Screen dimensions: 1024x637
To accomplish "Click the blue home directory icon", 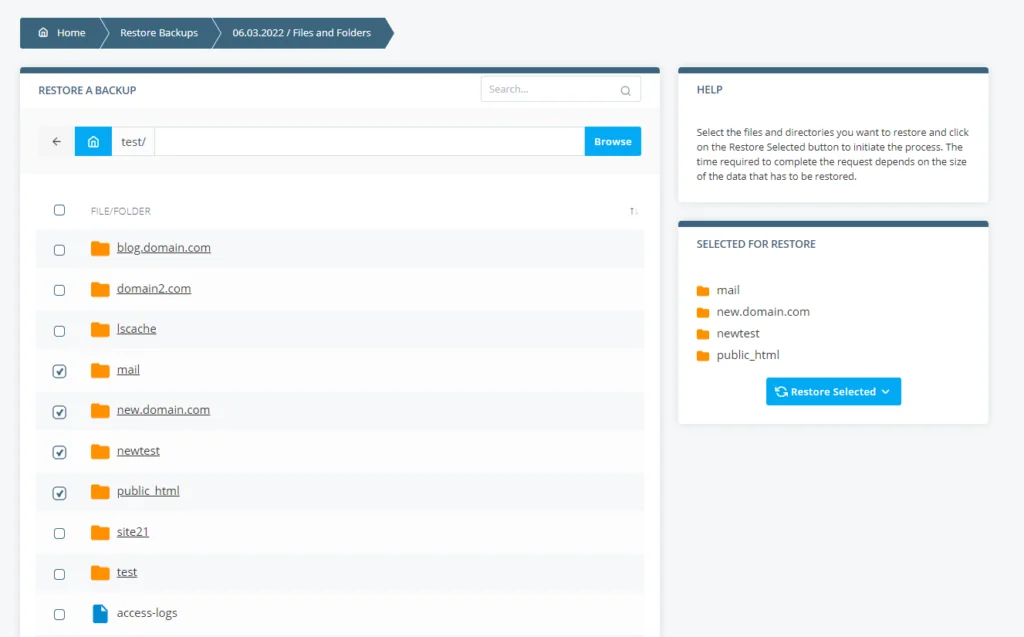I will [x=93, y=142].
